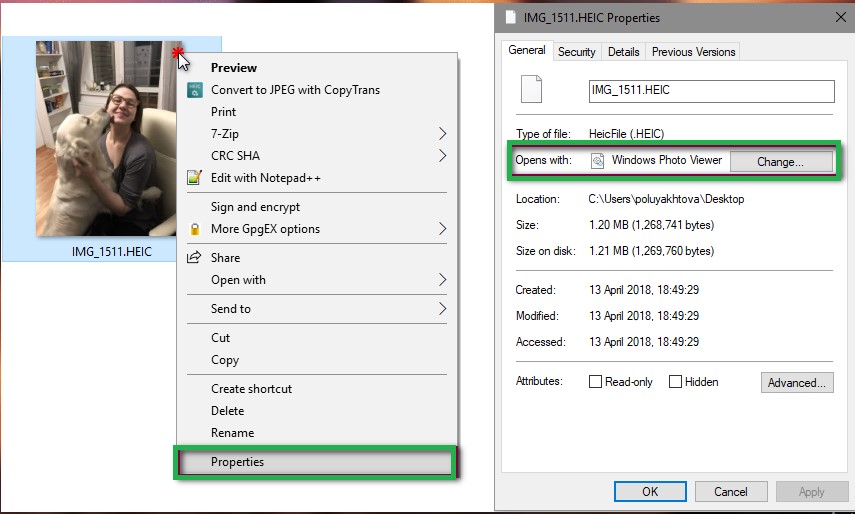Check the Hidden attribute checkbox
This screenshot has height=514, width=855.
click(x=675, y=382)
